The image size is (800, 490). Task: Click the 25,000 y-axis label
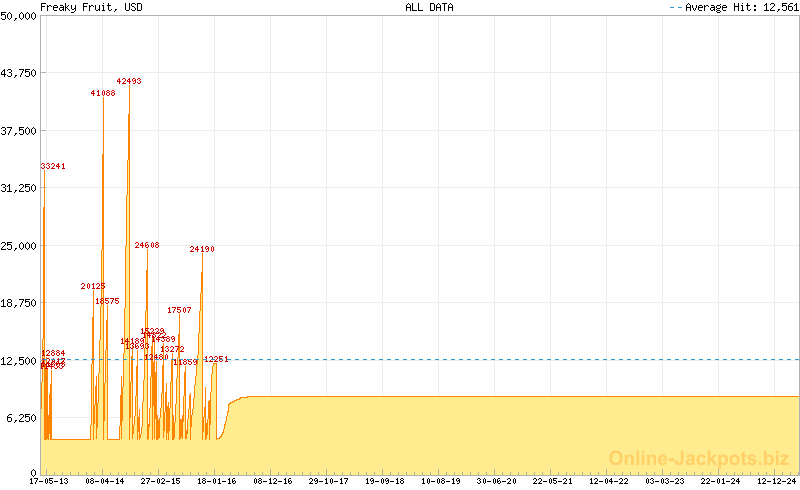pos(18,245)
